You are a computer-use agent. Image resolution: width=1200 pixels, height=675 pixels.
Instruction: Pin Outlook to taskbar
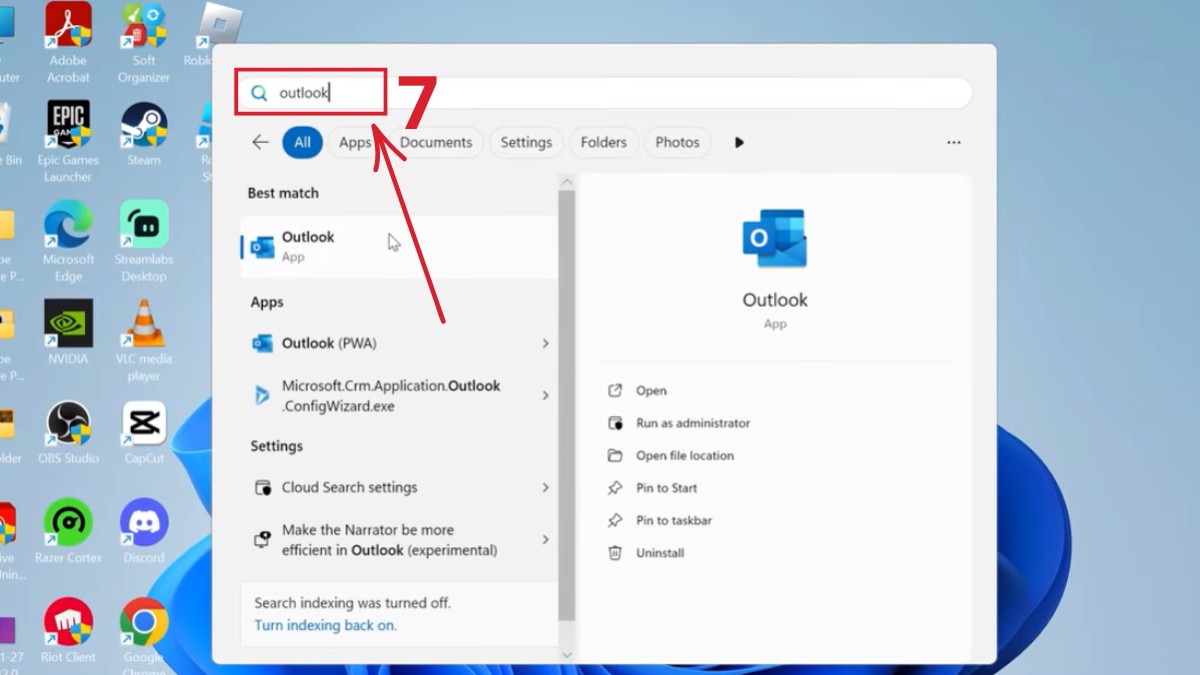click(674, 520)
